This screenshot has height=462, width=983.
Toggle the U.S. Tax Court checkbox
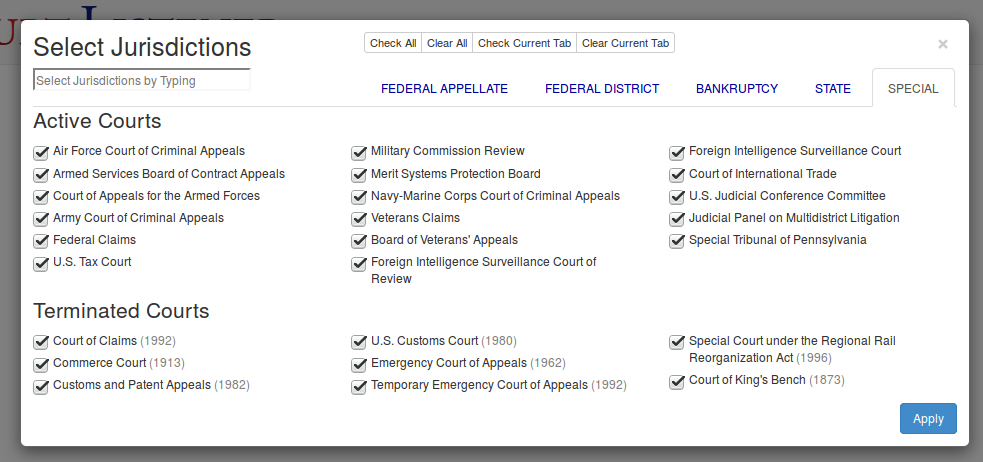[x=41, y=263]
